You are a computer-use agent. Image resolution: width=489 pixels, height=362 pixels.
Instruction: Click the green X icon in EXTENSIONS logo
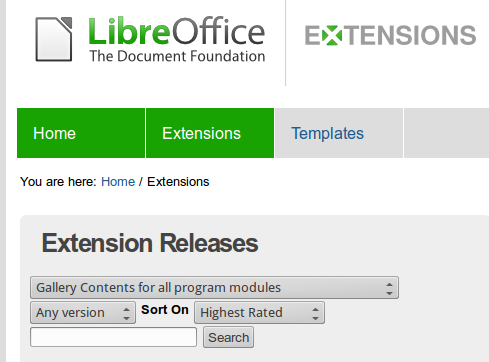click(x=332, y=35)
